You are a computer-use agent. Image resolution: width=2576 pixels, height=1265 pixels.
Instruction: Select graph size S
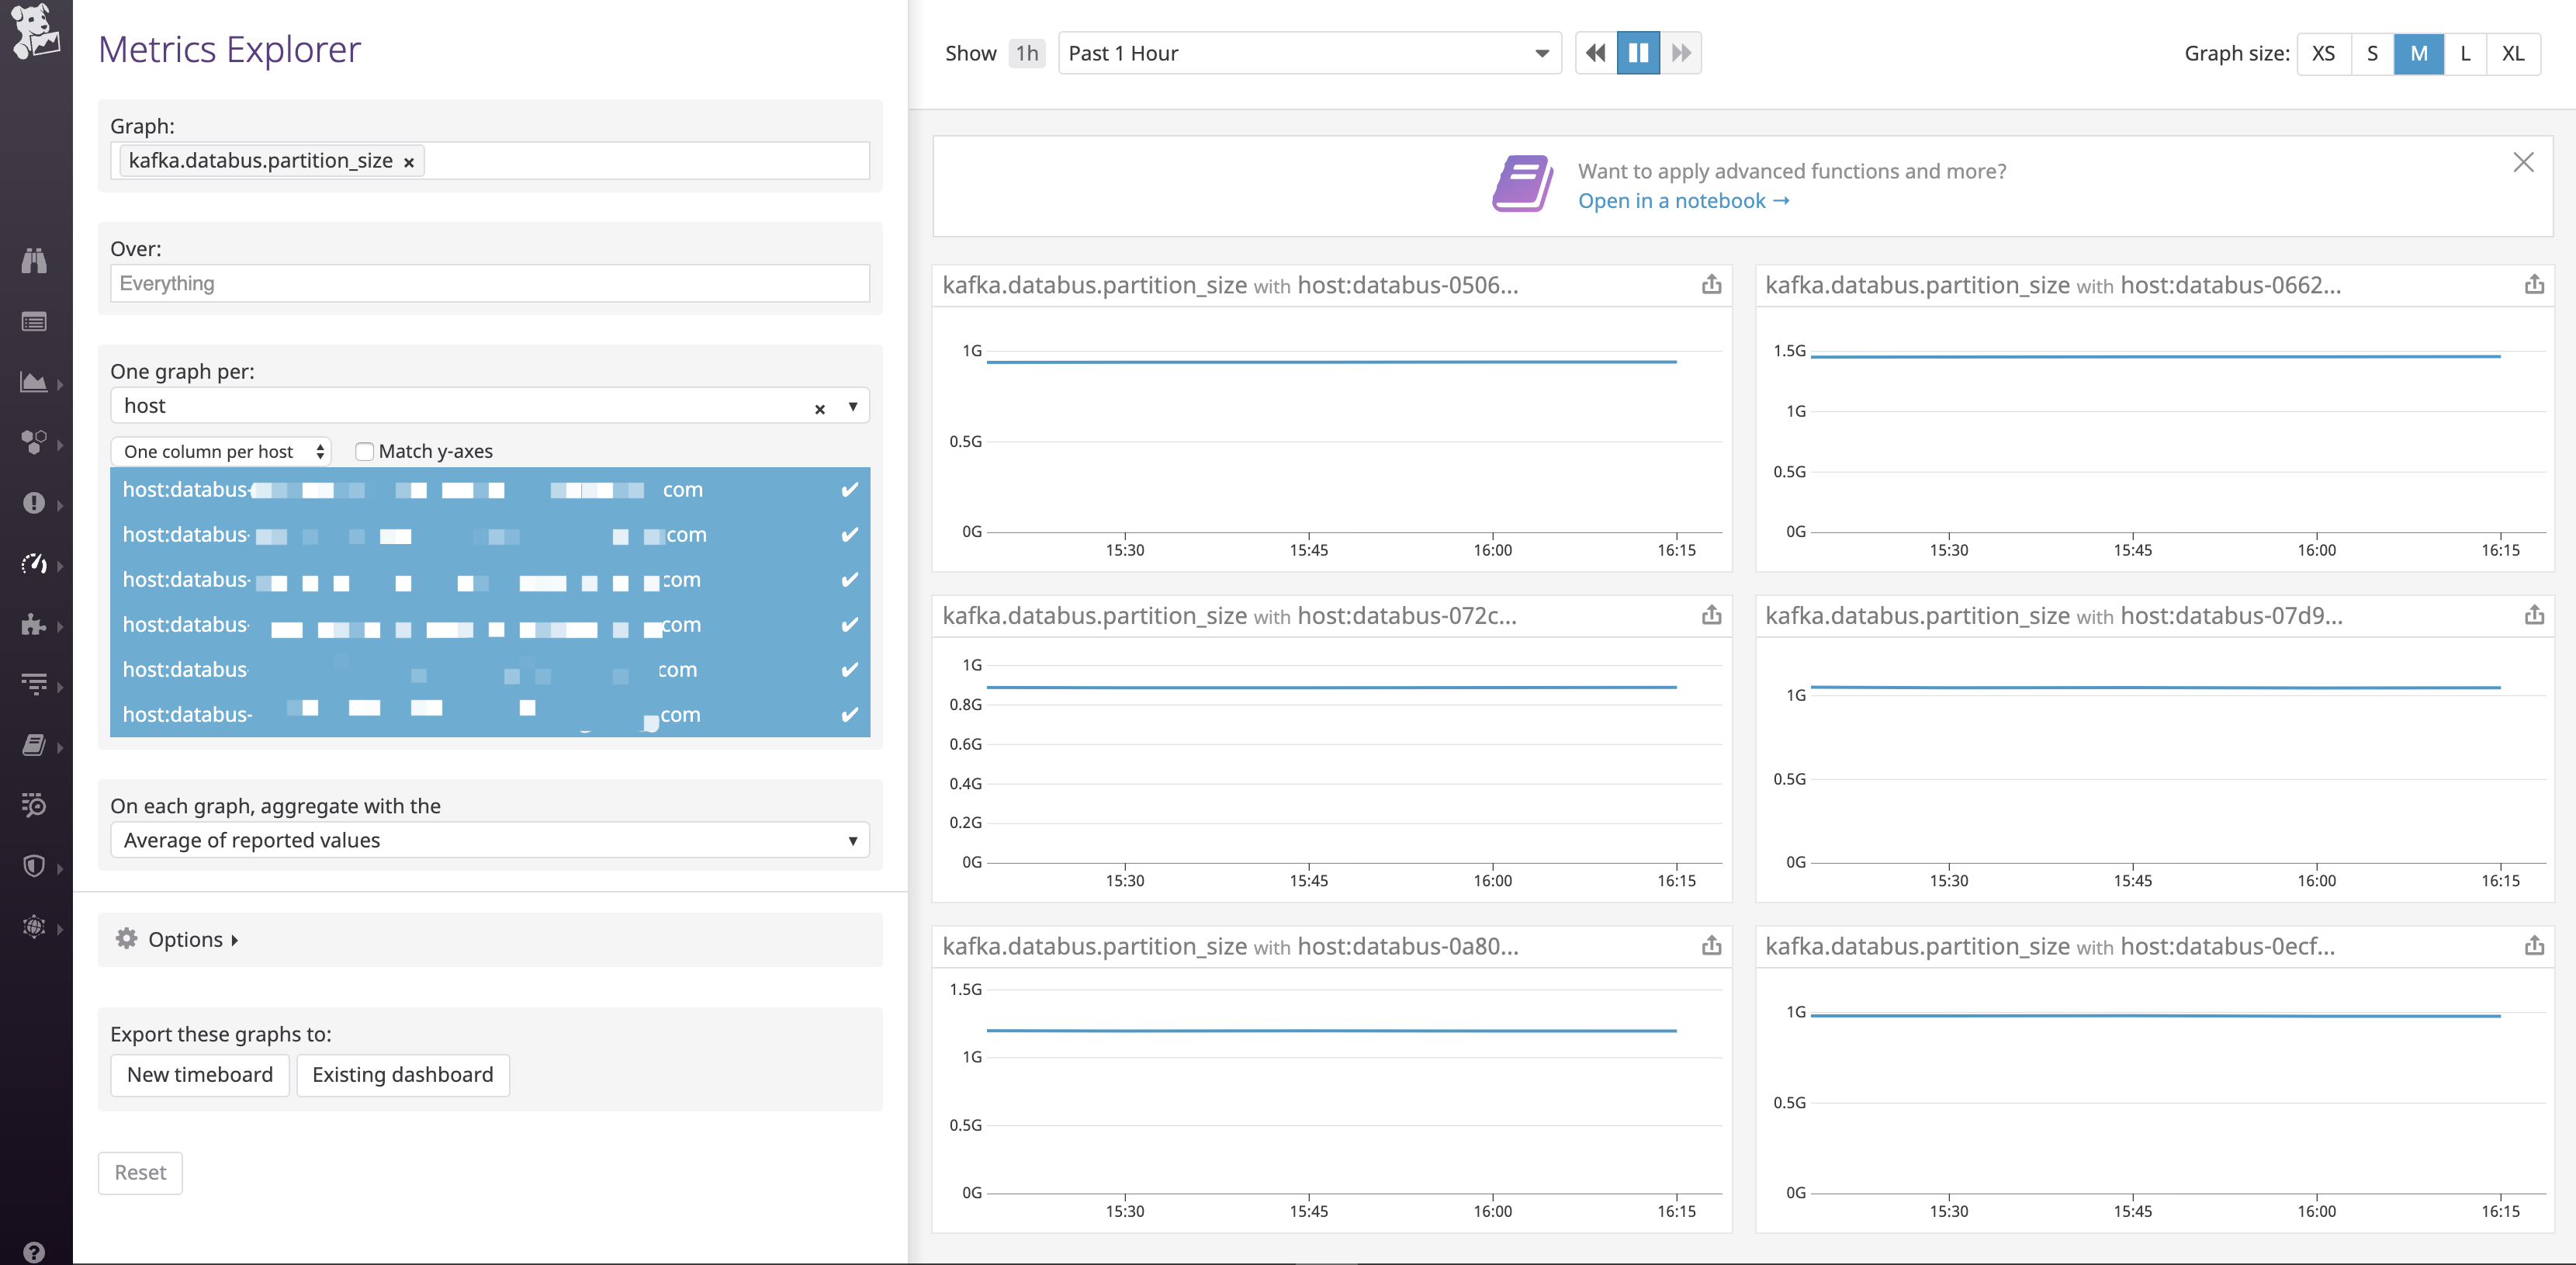[x=2371, y=53]
